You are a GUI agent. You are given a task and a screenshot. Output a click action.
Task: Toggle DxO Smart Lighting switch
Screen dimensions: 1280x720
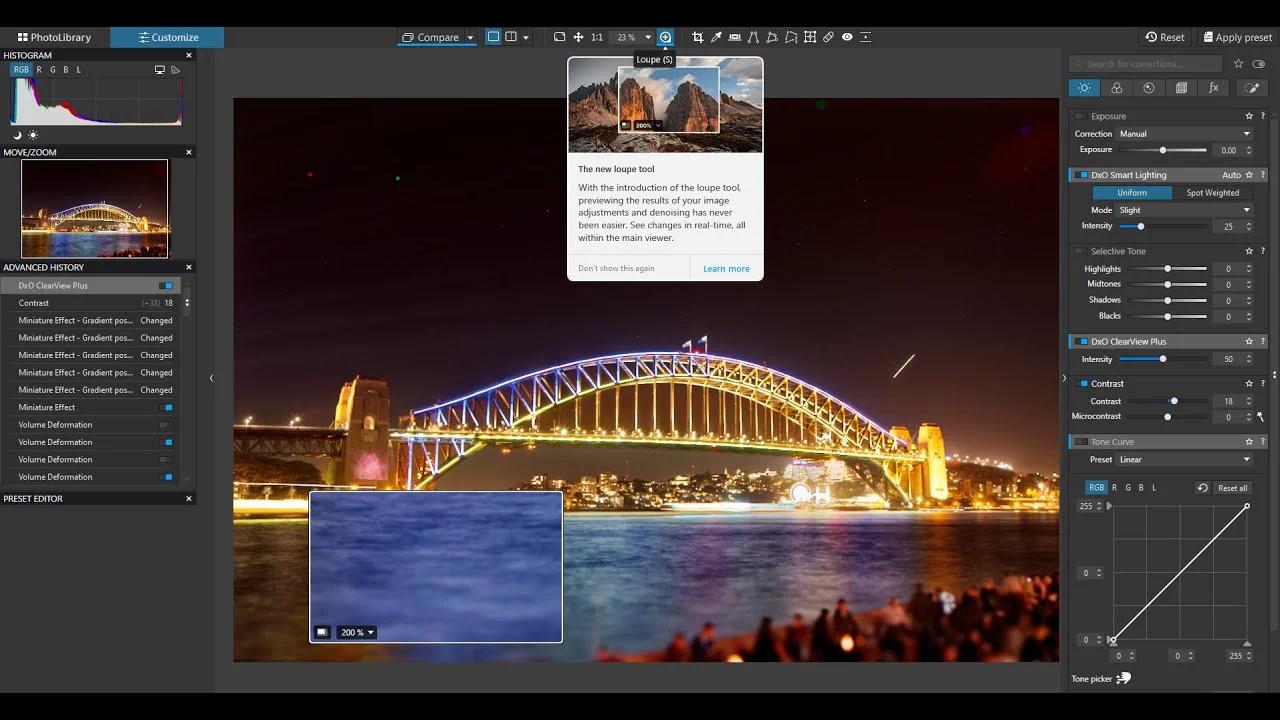point(1081,175)
